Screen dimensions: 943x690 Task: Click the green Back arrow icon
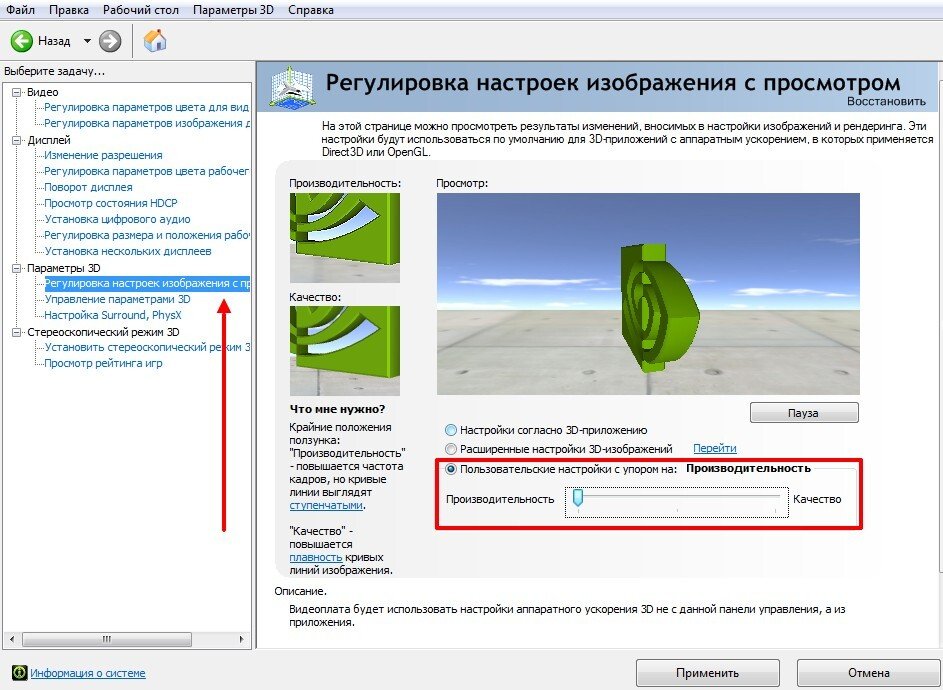click(x=22, y=41)
